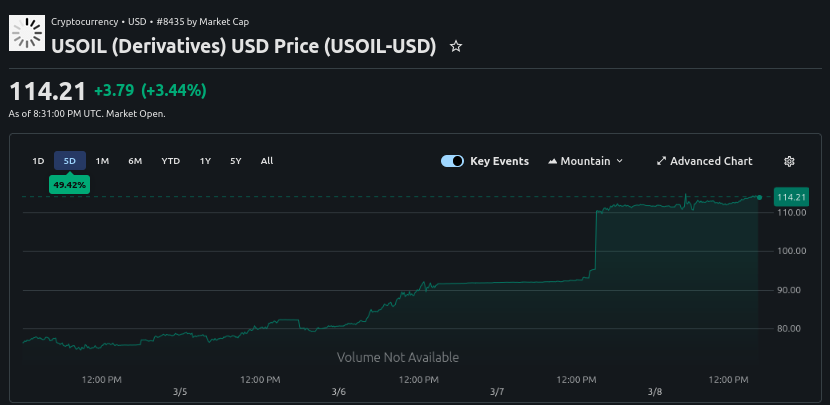Click the expand arrows icon beside Advanced Chart
830x405 pixels.
pos(661,161)
